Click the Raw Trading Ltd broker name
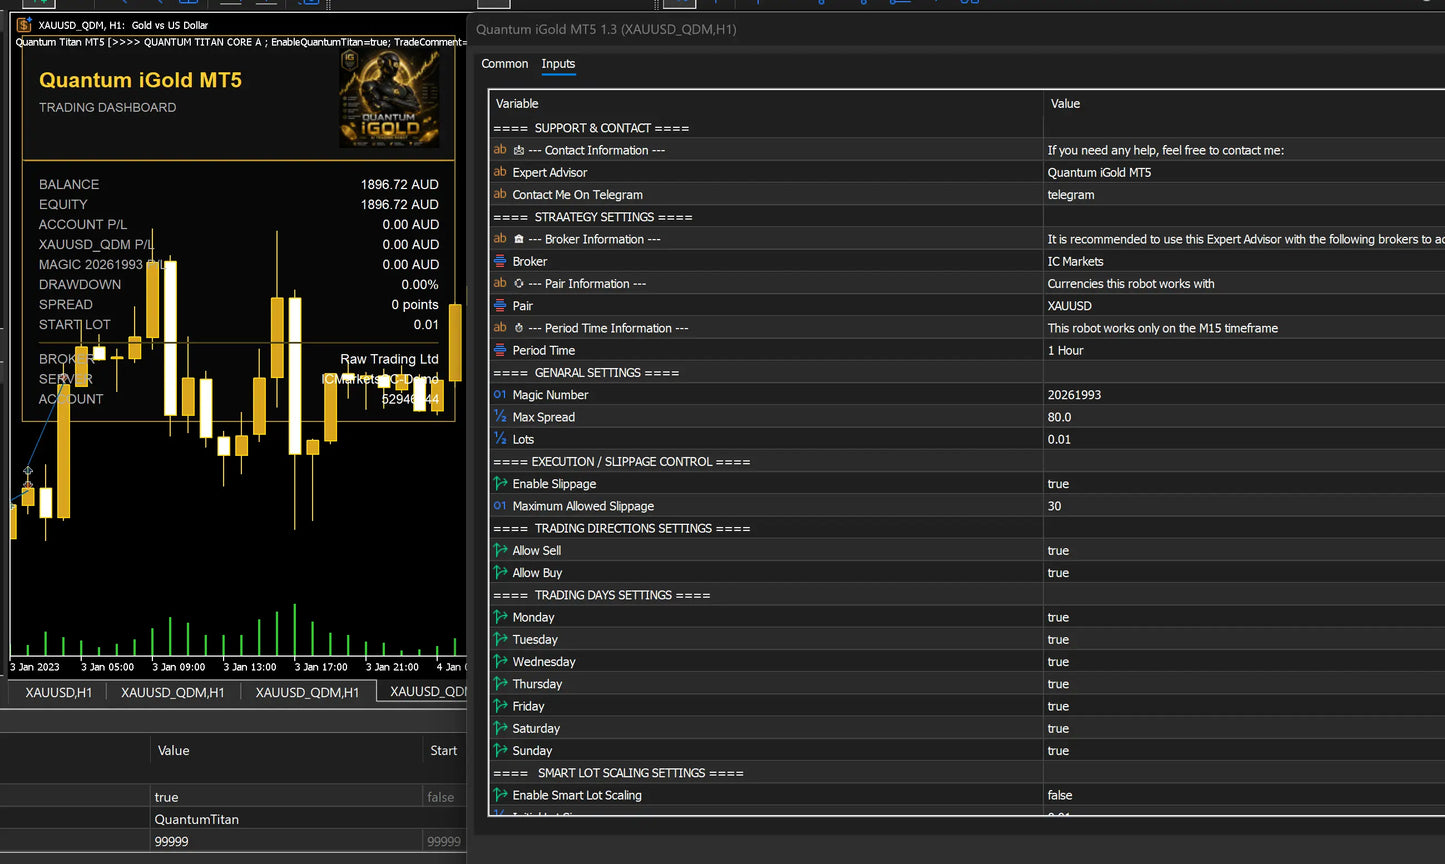 pyautogui.click(x=389, y=359)
